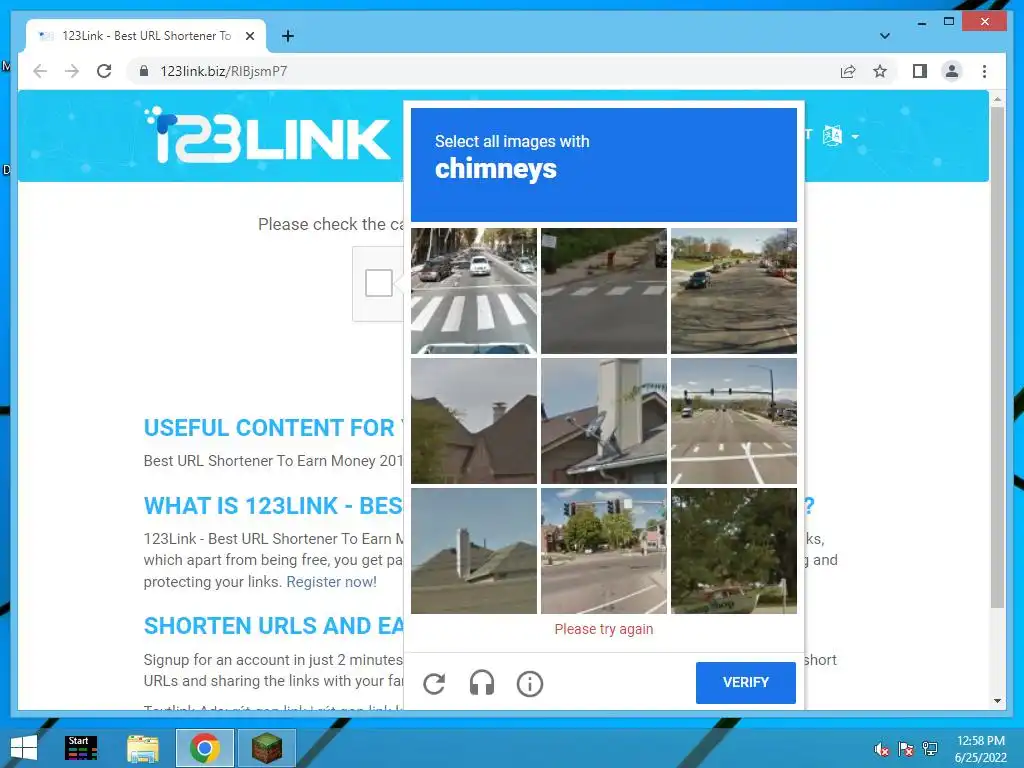
Task: Select brown roof with small chimney tile
Action: coord(474,421)
